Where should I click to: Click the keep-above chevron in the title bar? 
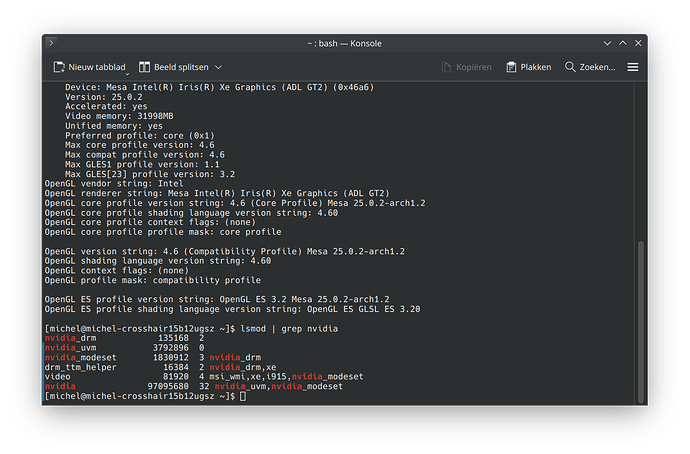point(623,43)
